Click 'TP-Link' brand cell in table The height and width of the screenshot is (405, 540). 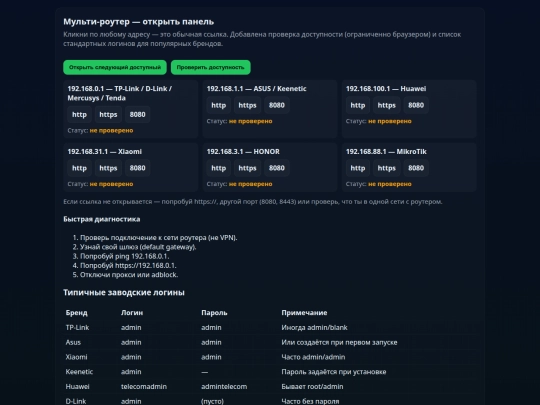pyautogui.click(x=77, y=328)
